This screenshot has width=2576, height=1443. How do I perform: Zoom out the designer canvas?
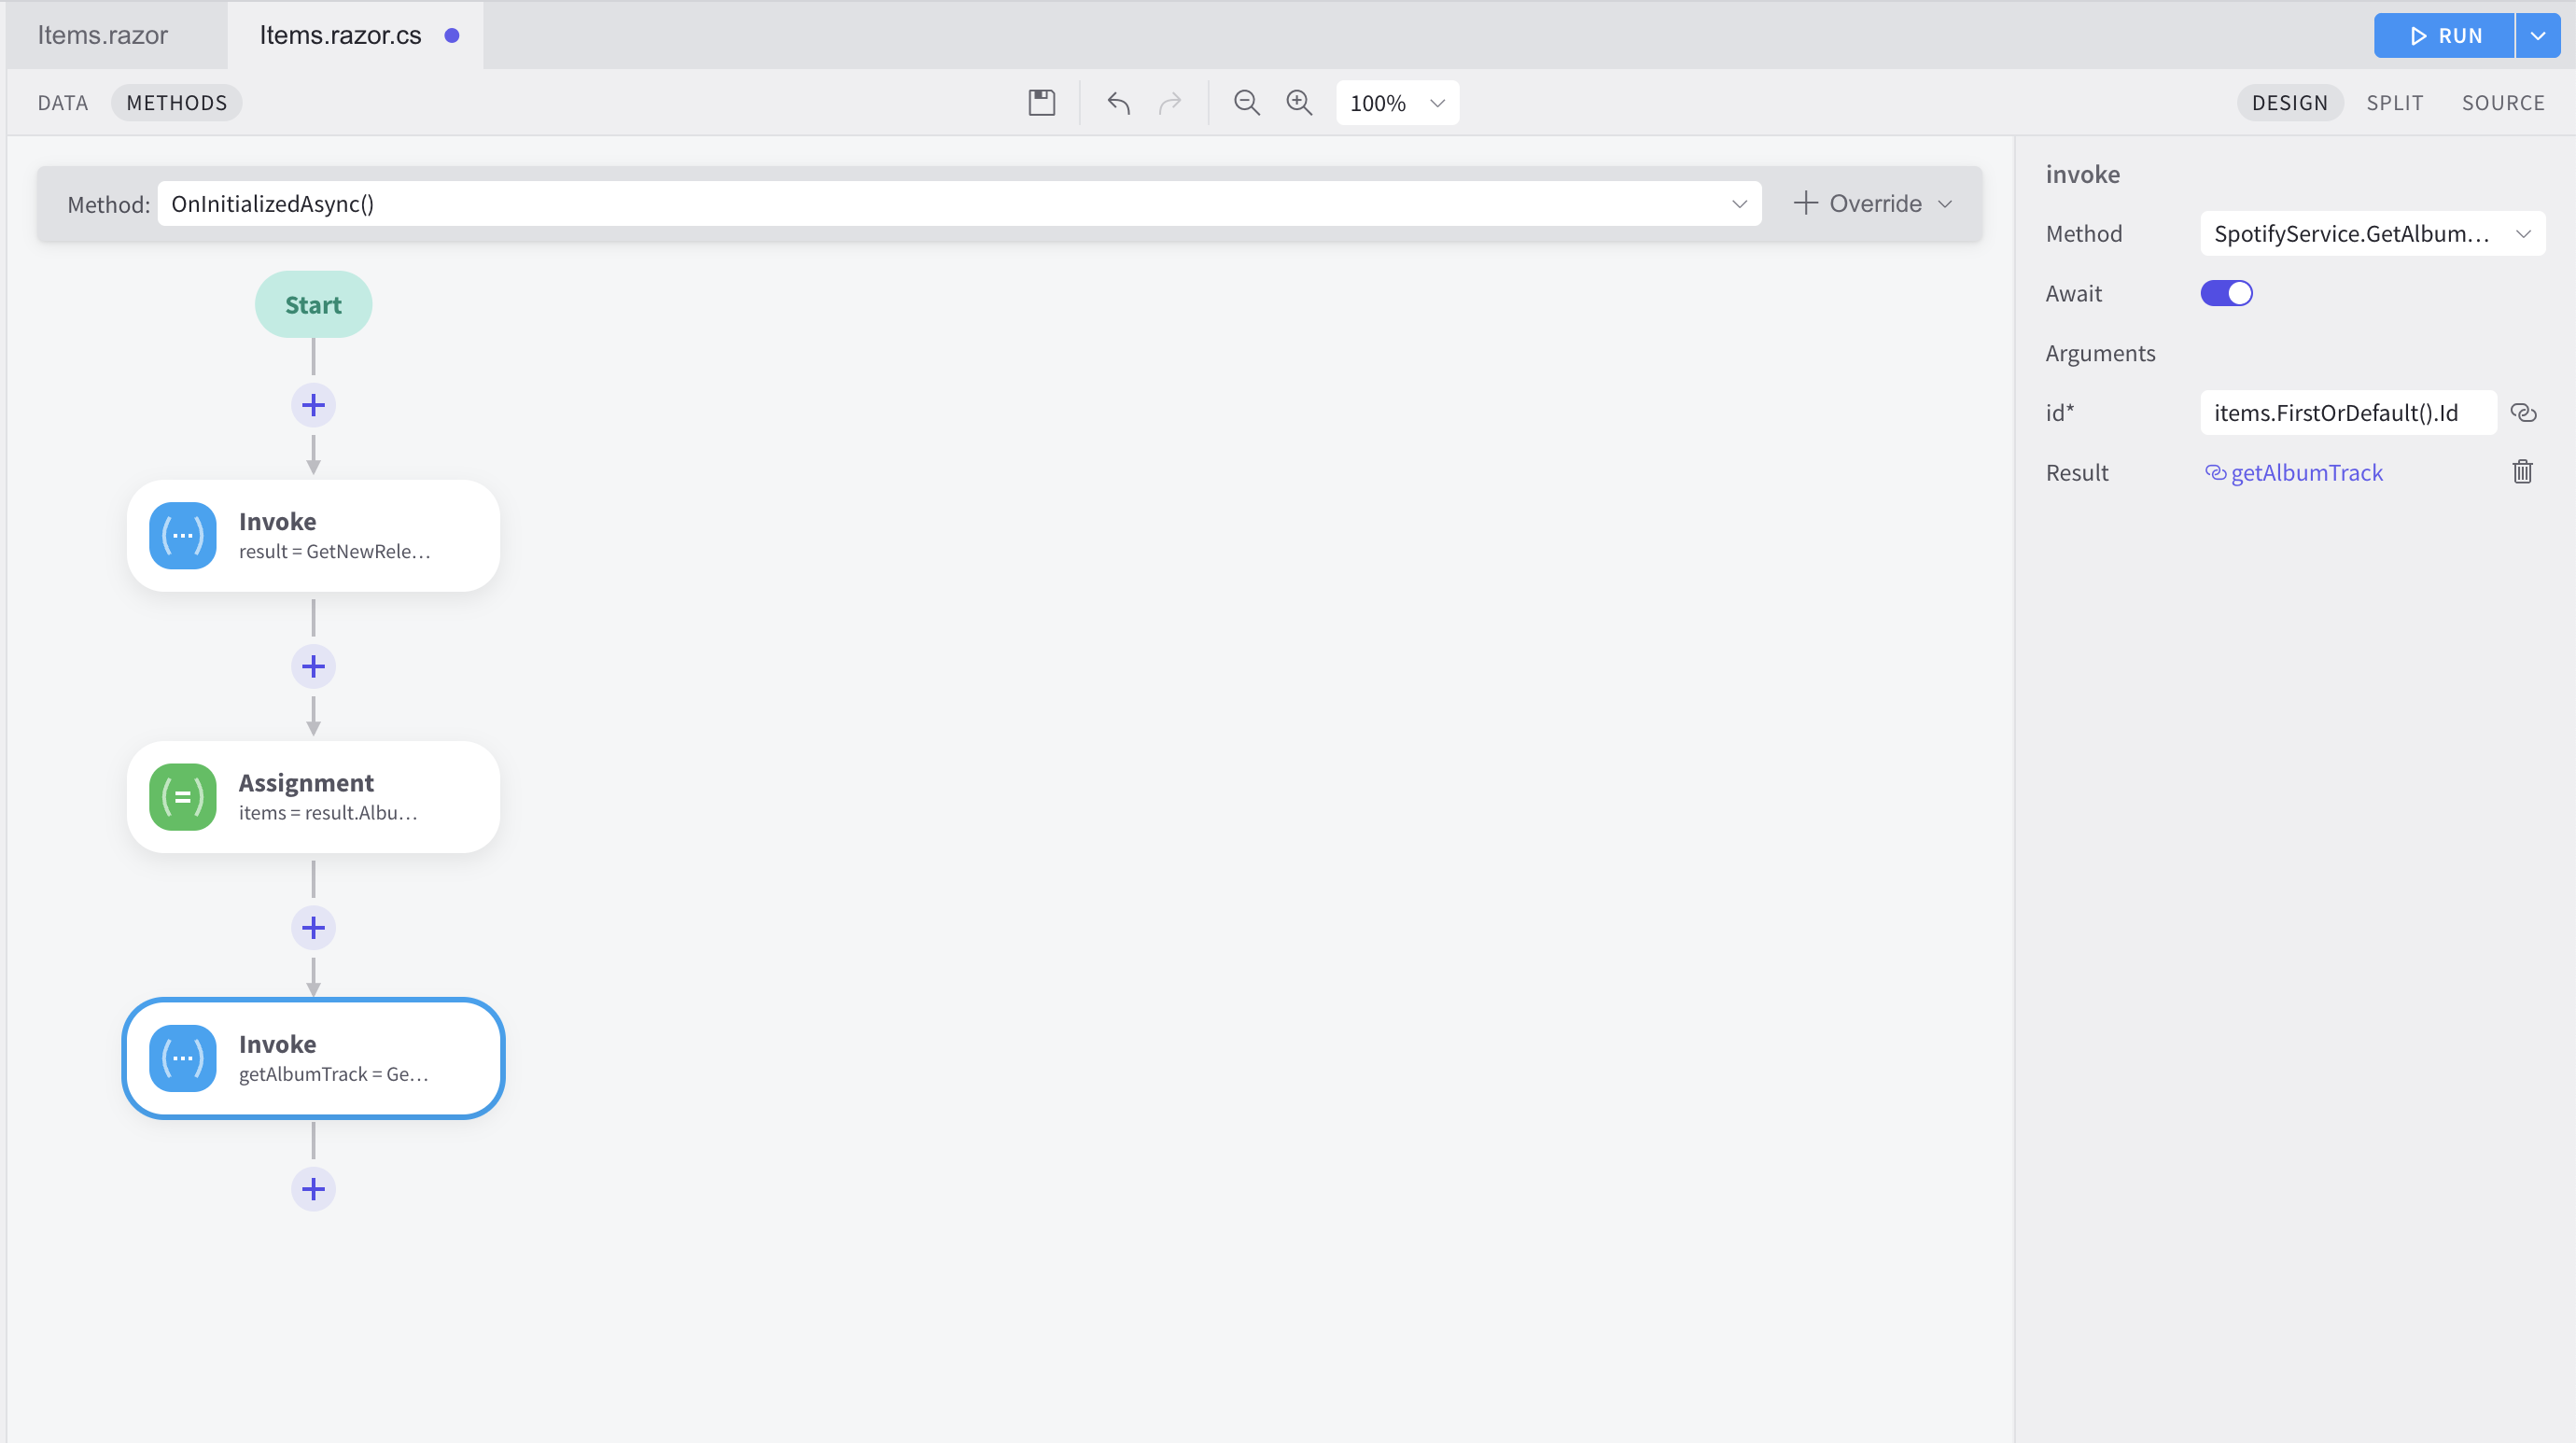pyautogui.click(x=1246, y=102)
